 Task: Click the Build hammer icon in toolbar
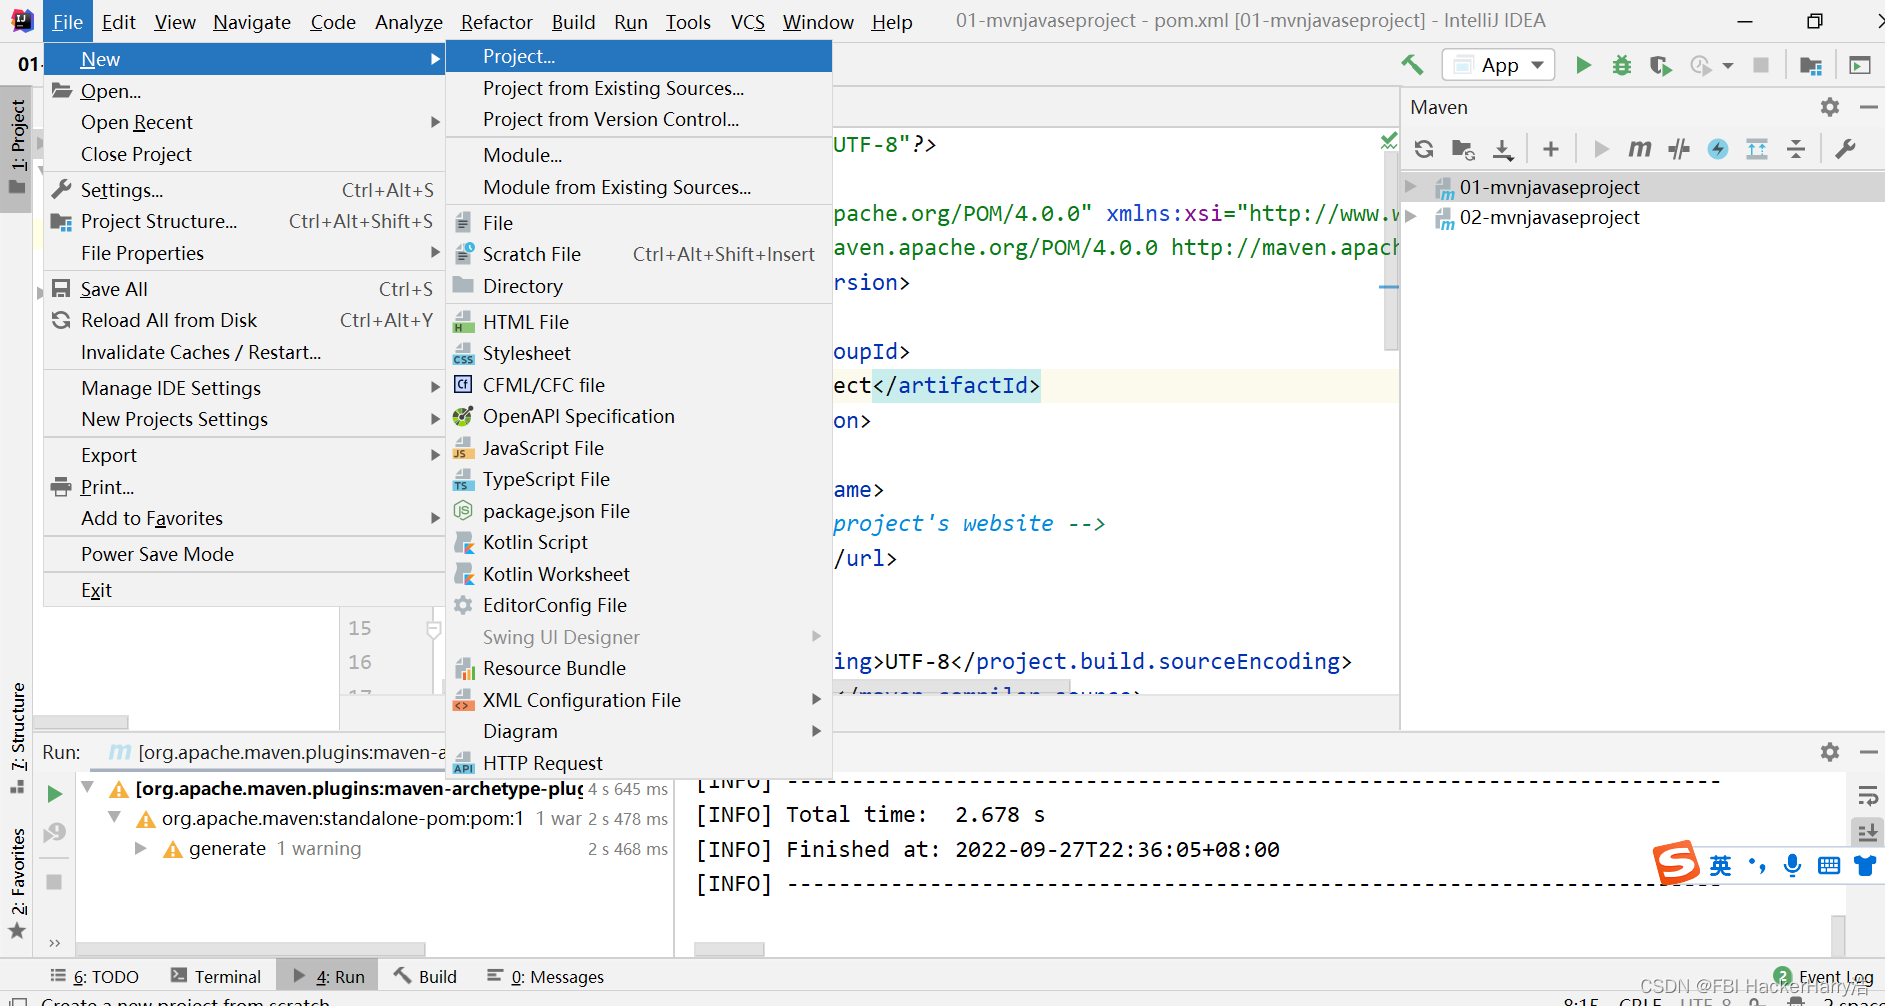point(1412,66)
